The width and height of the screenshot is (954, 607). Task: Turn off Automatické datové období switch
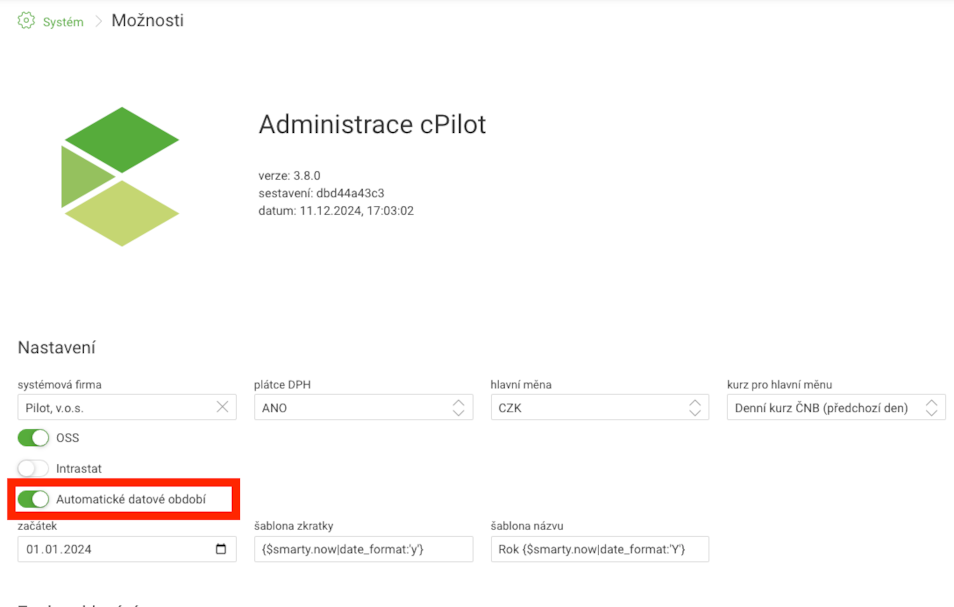click(33, 499)
